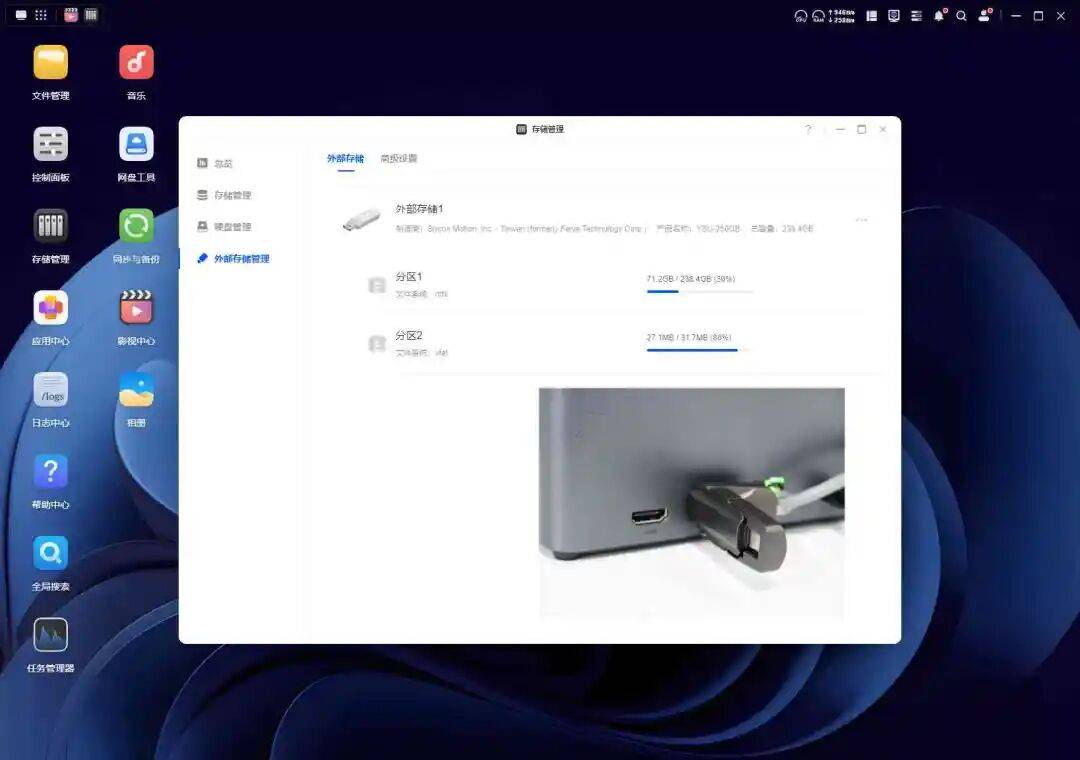Switch to the 外部存储 tab

[x=345, y=158]
